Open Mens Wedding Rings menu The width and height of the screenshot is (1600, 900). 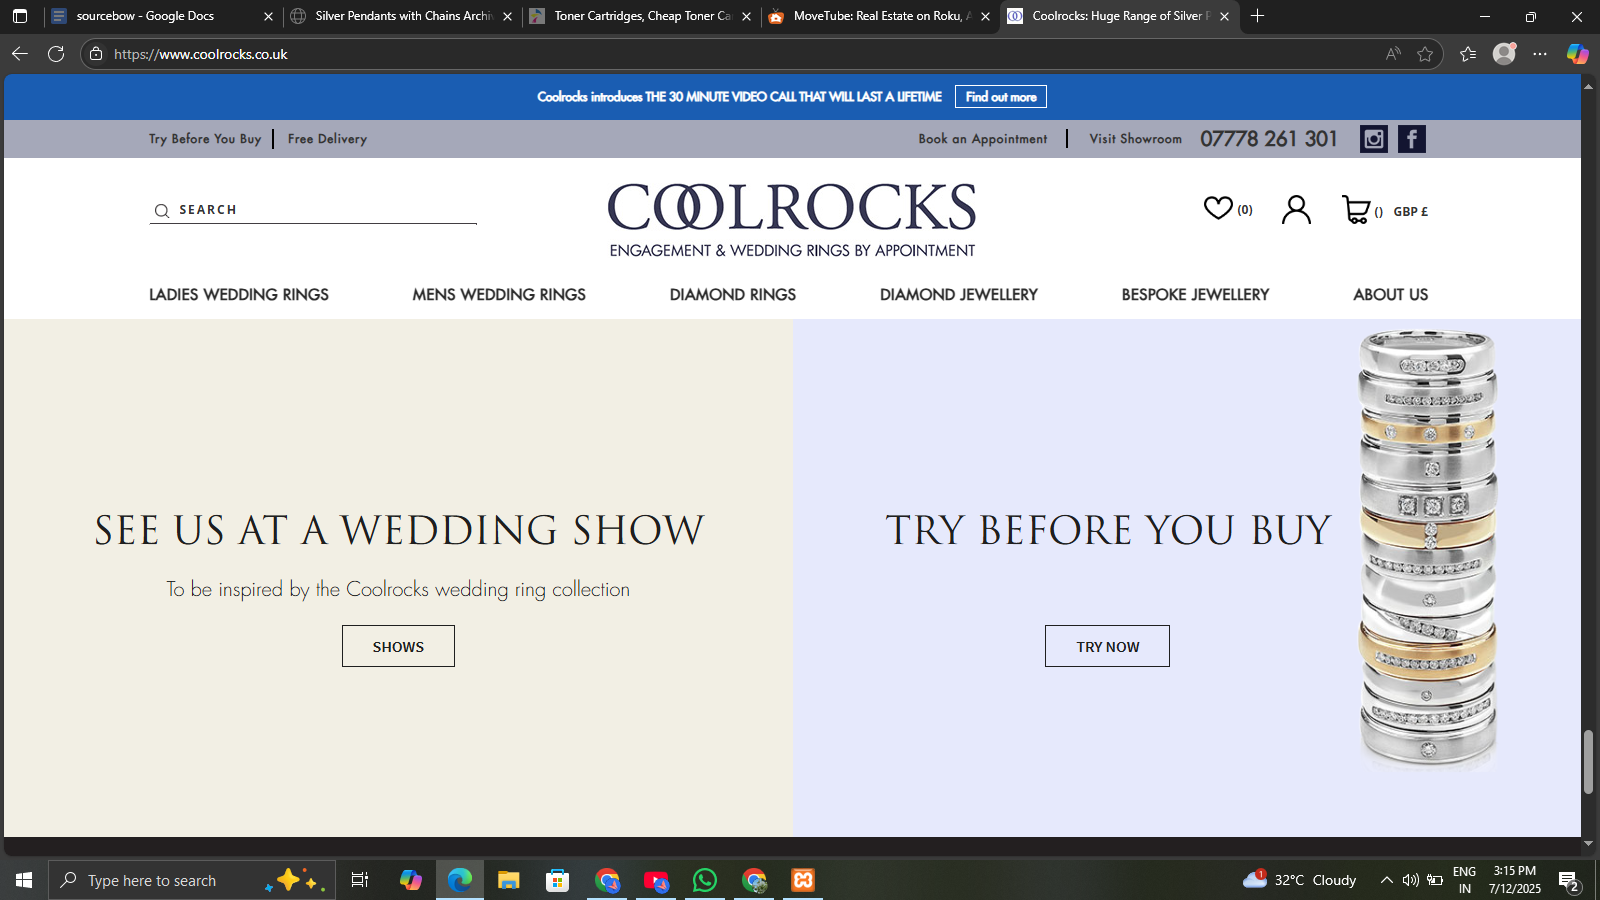pos(499,295)
